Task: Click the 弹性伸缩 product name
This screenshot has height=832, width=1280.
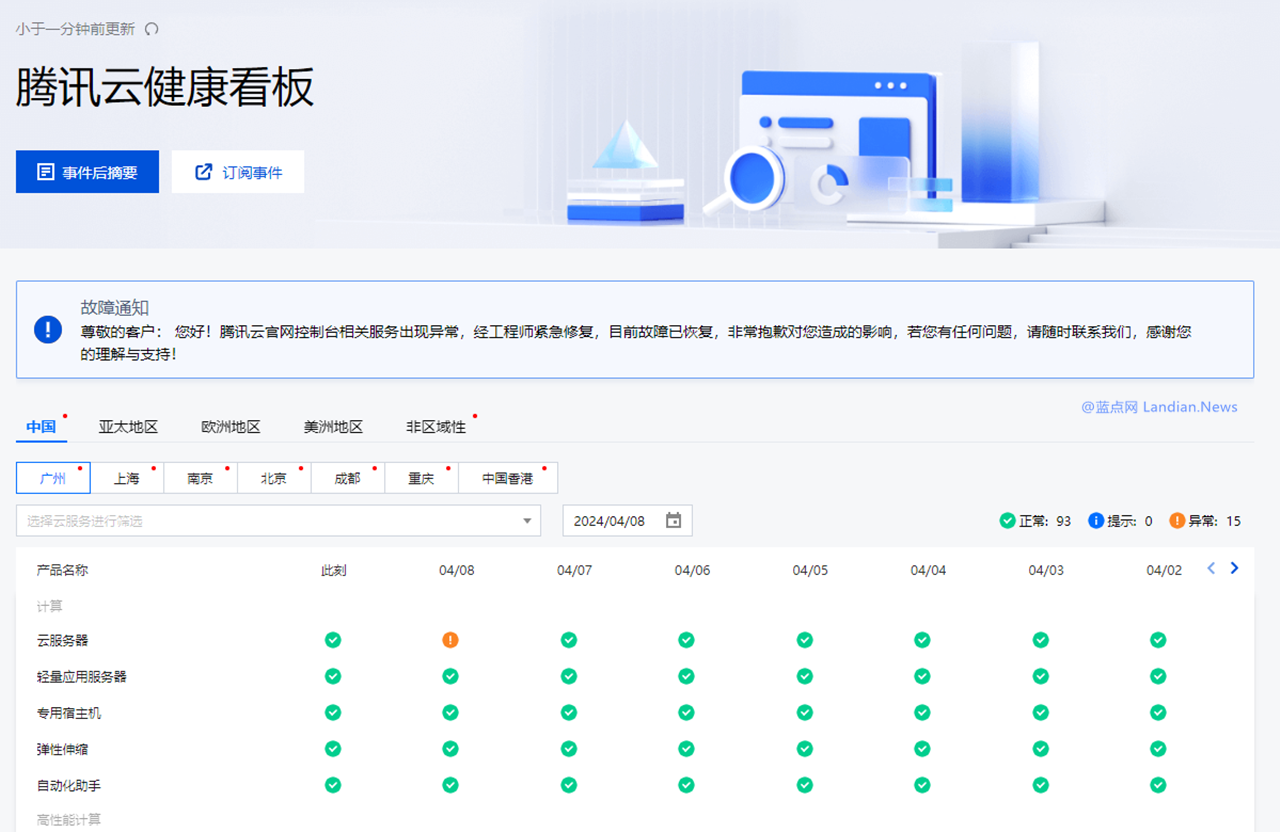Action: point(62,749)
